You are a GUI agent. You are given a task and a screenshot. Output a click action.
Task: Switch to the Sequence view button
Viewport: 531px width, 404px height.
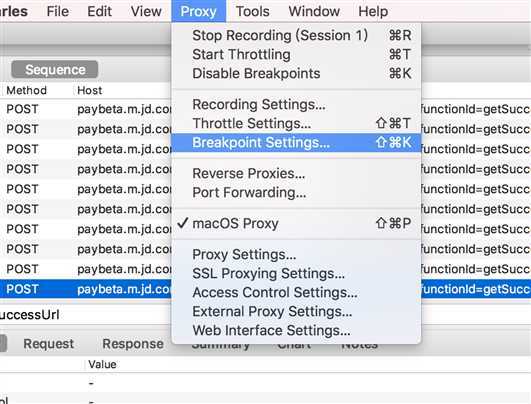[x=55, y=70]
